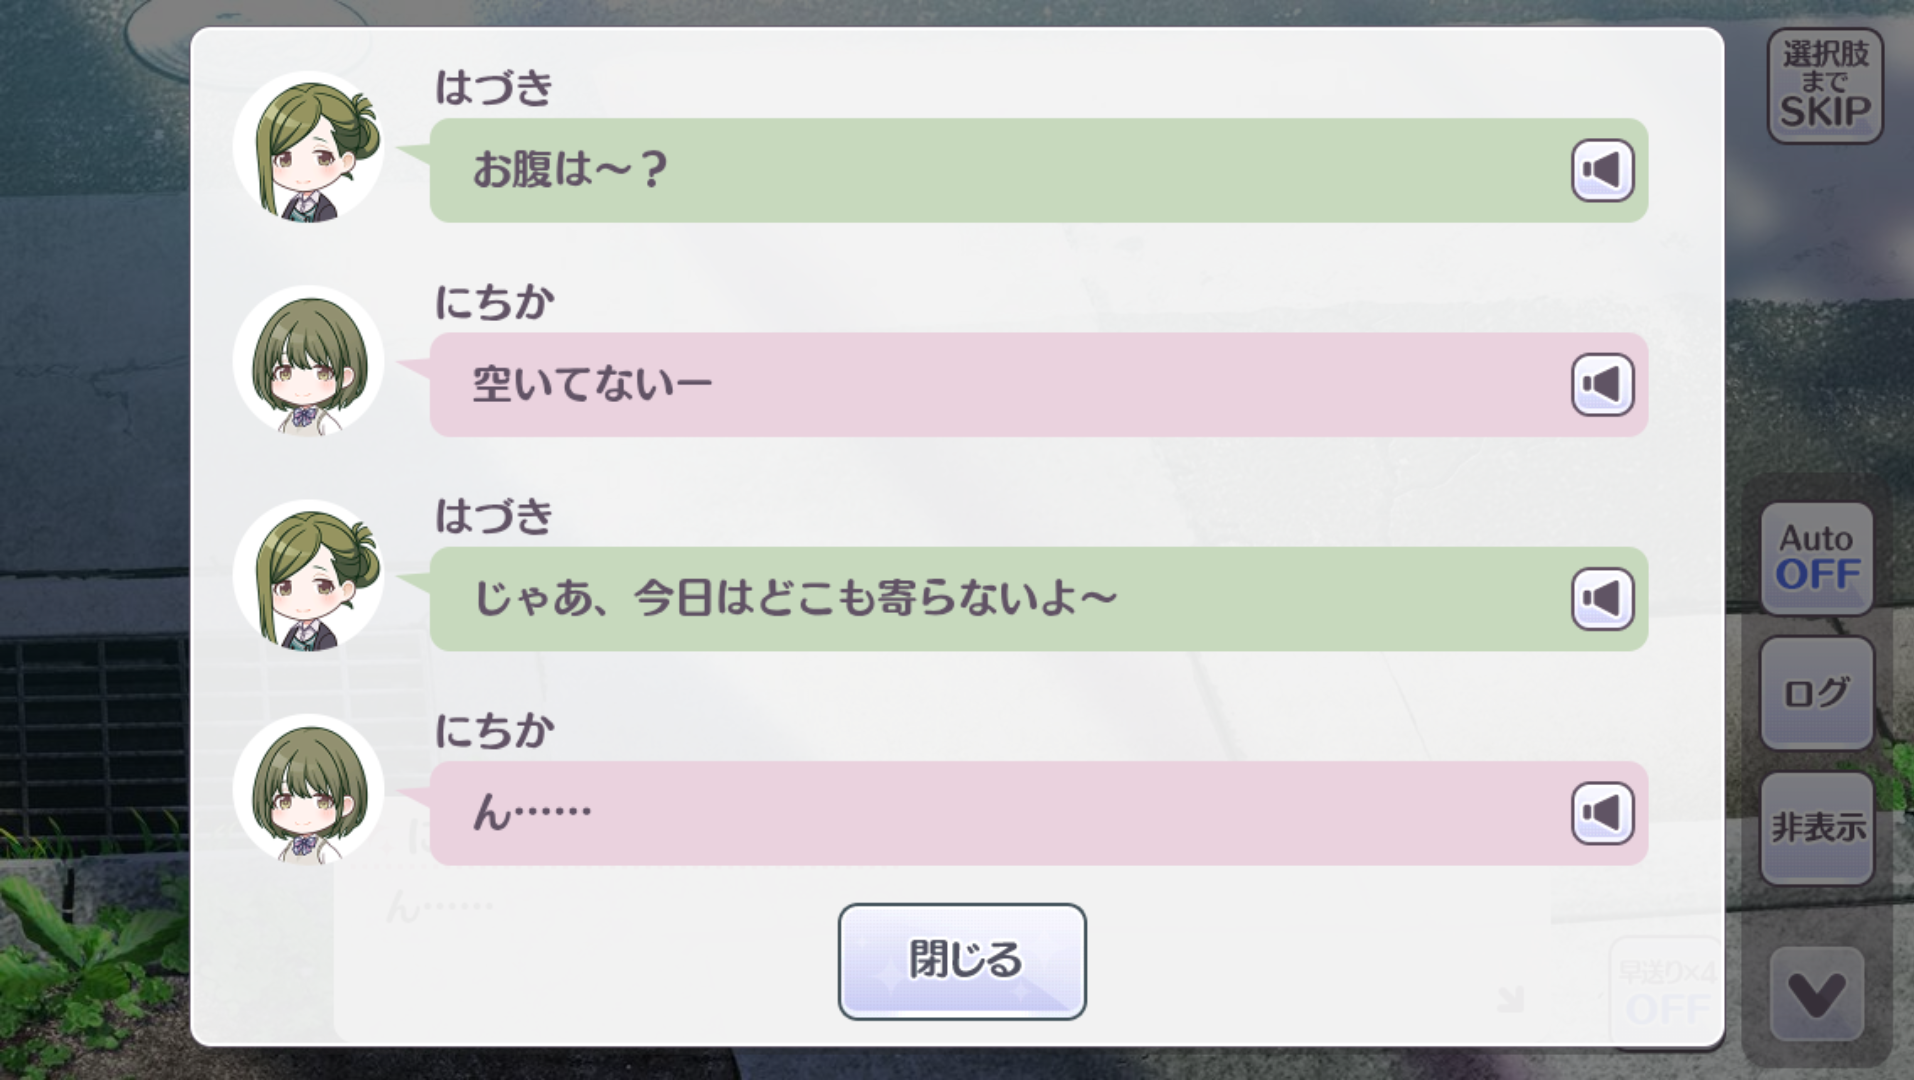The width and height of the screenshot is (1914, 1080).
Task: Hide the UI with 非表示 button
Action: 1817,827
